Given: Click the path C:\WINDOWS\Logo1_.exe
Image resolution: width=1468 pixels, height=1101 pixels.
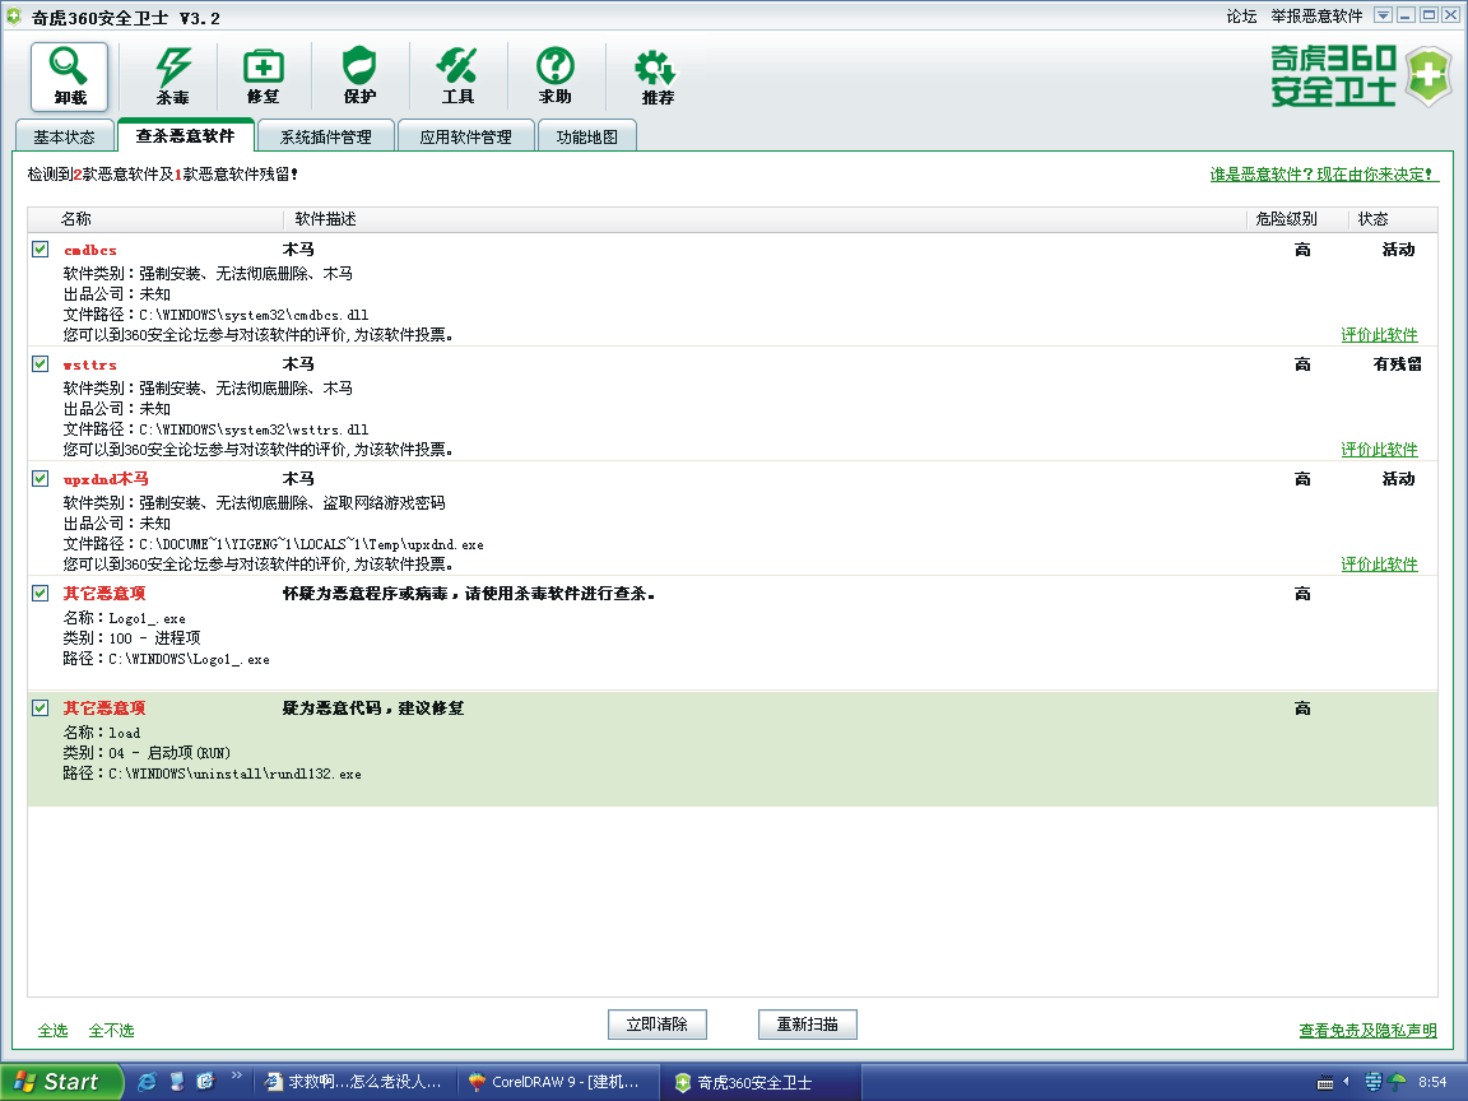Looking at the screenshot, I should 189,659.
